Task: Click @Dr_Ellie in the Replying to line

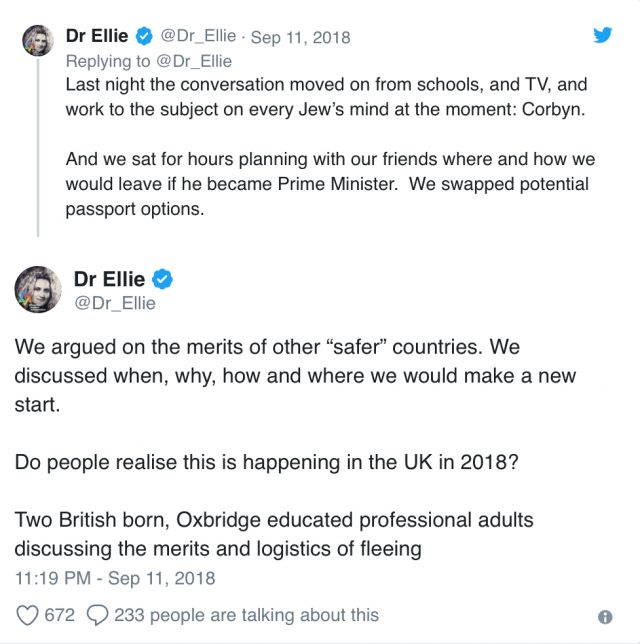Action: 195,61
